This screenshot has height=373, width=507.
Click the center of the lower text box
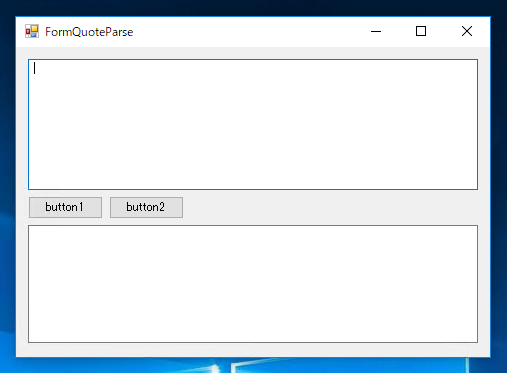point(253,284)
